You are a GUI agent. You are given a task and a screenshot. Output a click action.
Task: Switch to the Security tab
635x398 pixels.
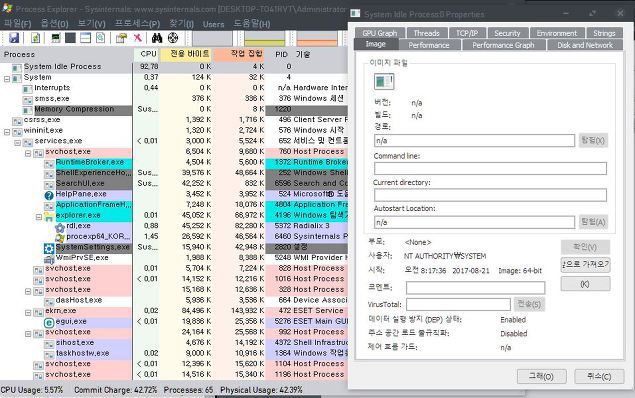(507, 33)
